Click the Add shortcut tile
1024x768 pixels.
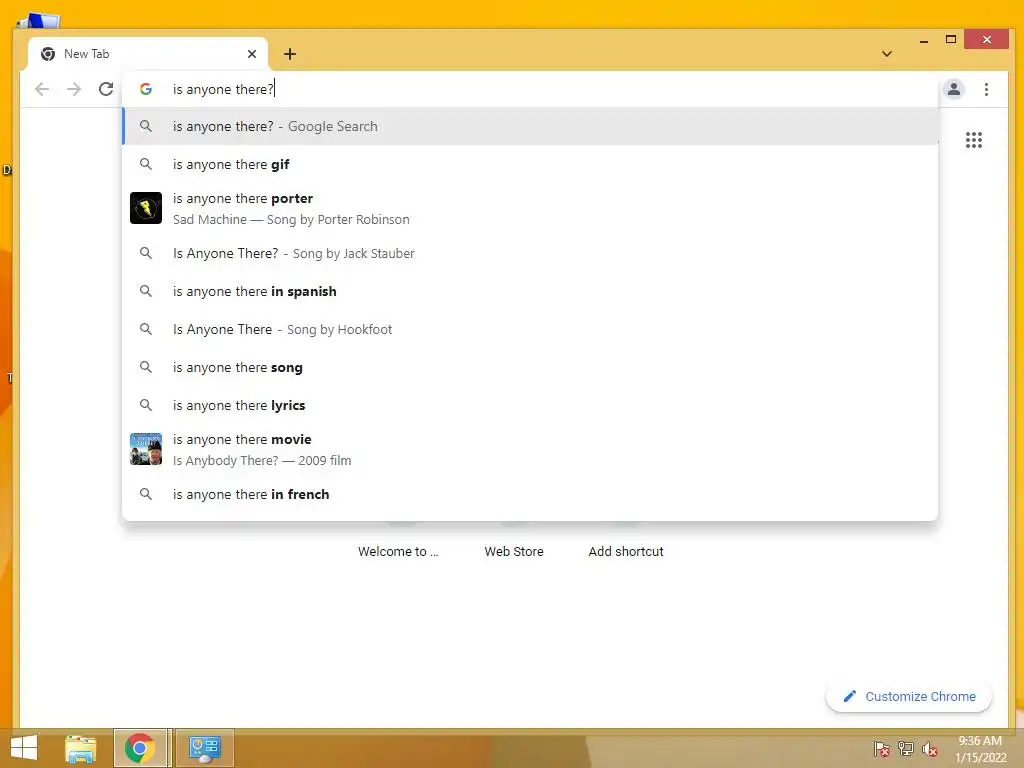pos(626,551)
